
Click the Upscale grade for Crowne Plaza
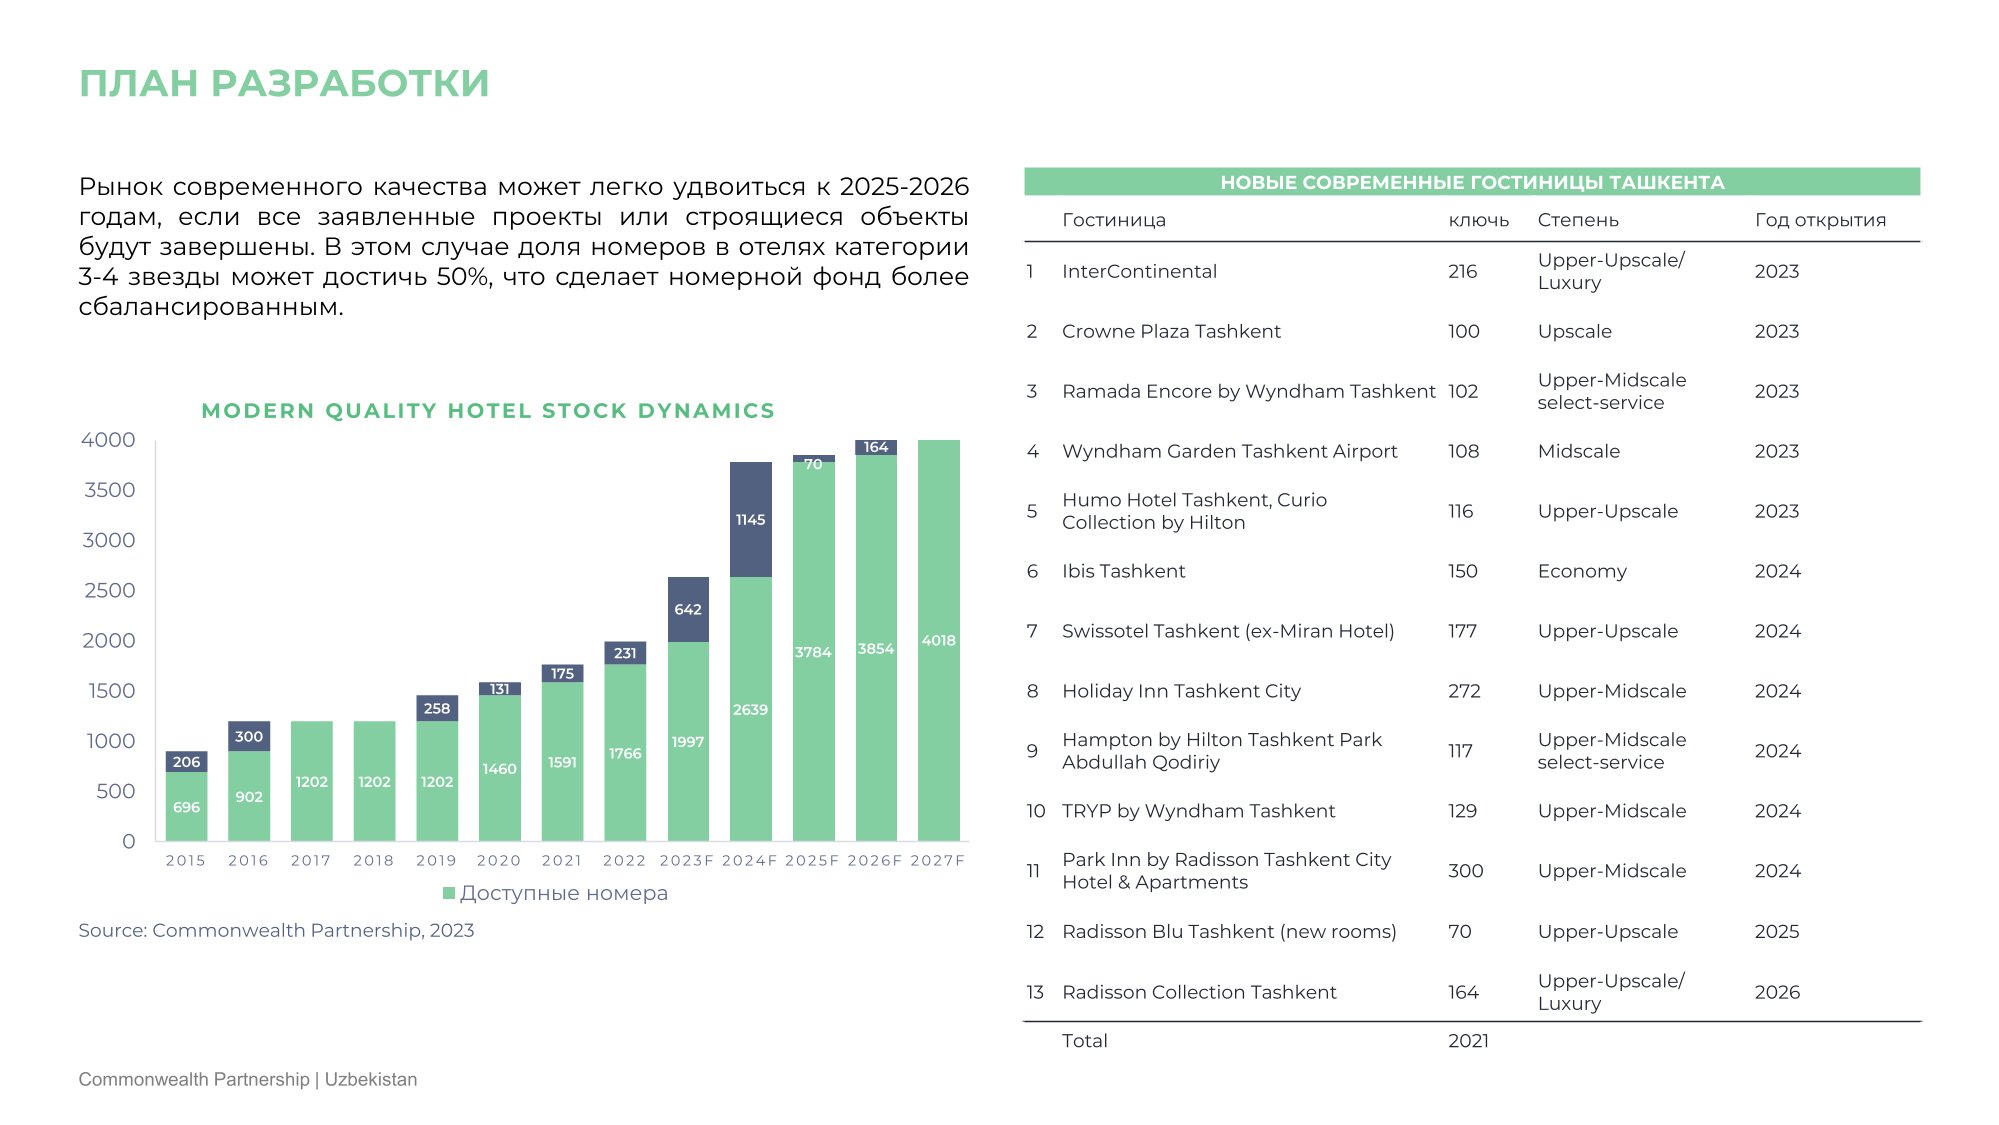[1575, 331]
